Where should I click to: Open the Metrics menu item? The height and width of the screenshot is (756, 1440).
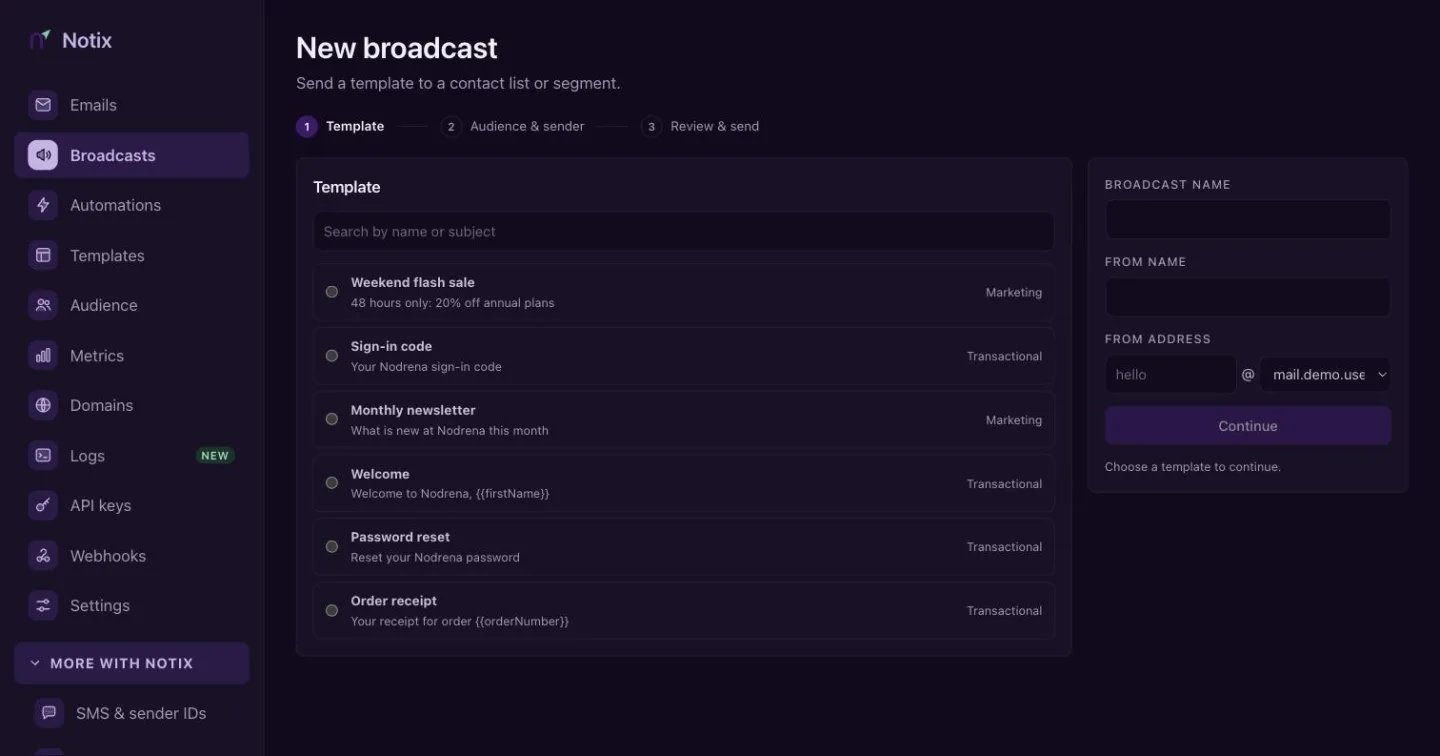pos(132,355)
